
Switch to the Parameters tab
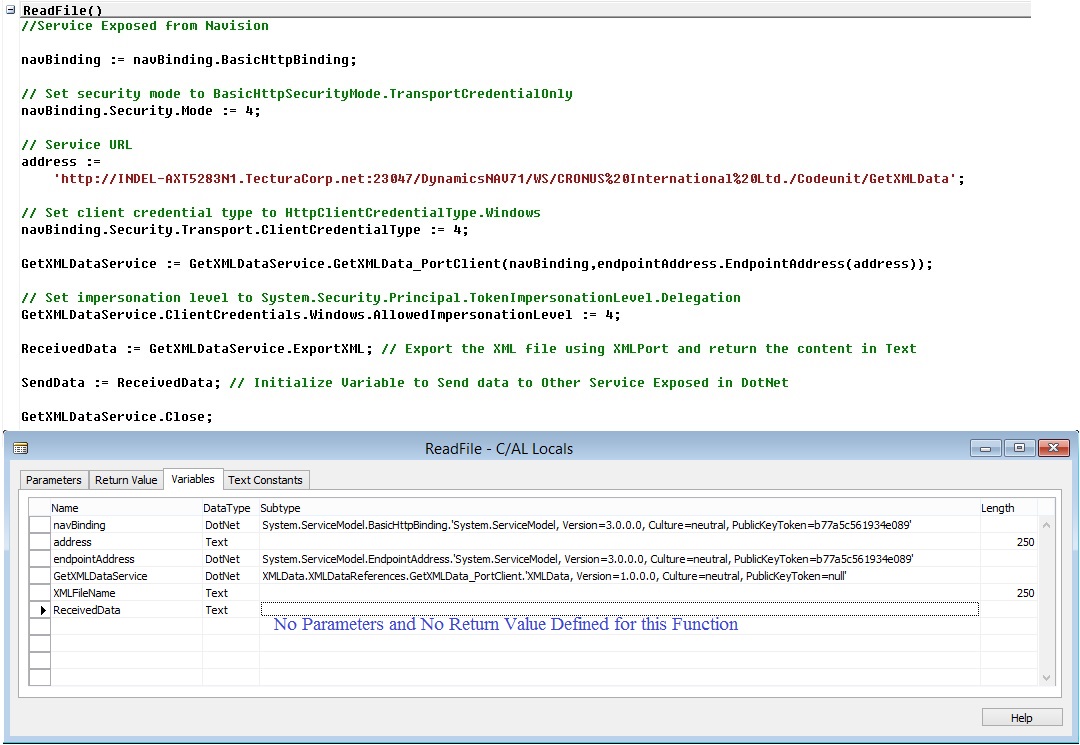tap(53, 480)
